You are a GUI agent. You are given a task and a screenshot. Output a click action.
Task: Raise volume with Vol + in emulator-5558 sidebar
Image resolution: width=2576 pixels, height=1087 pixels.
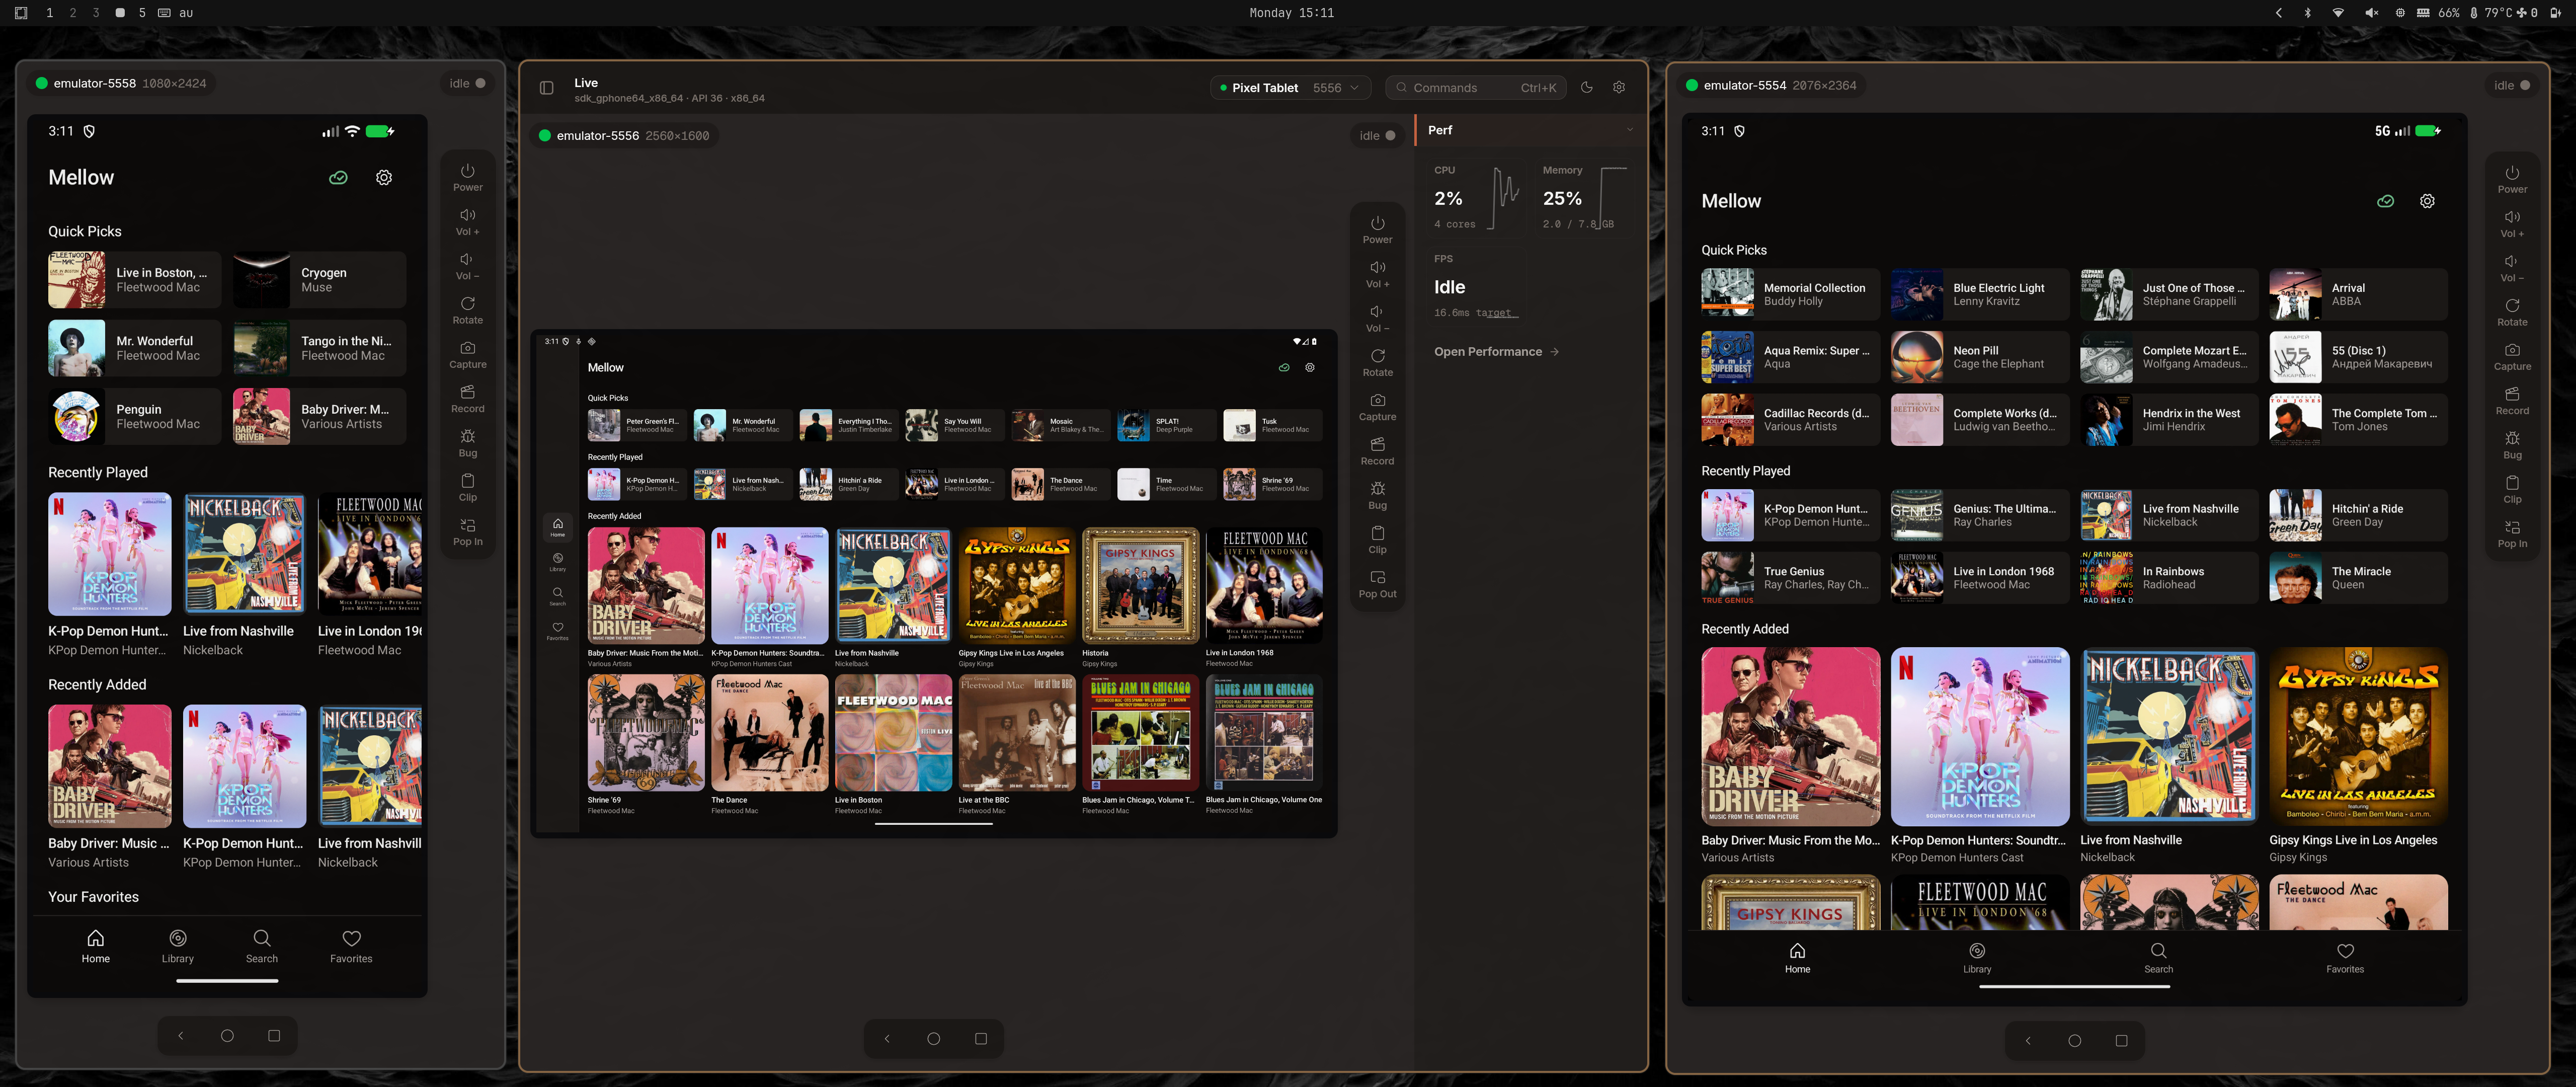tap(467, 221)
